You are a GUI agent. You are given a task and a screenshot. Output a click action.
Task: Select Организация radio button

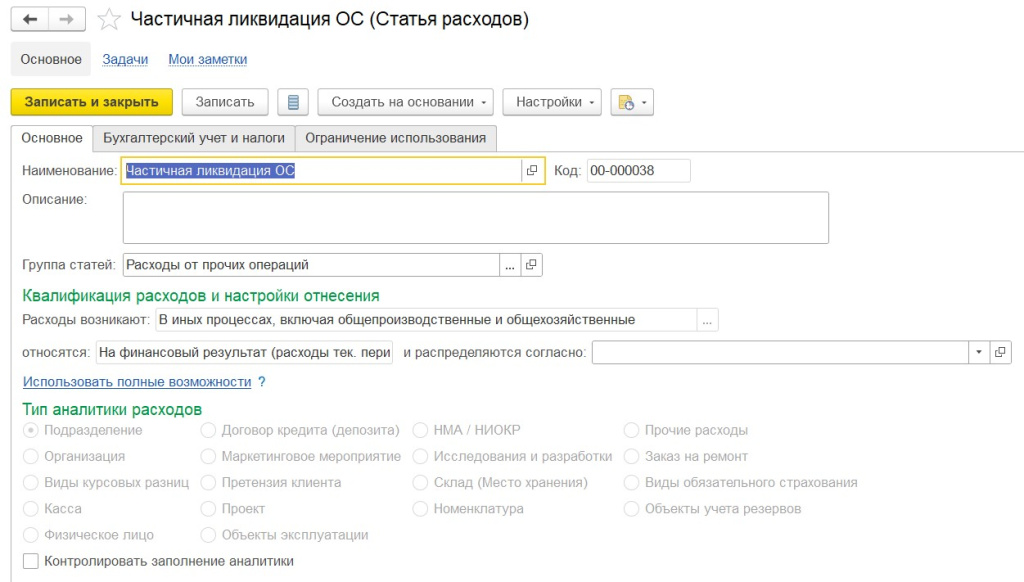point(31,457)
